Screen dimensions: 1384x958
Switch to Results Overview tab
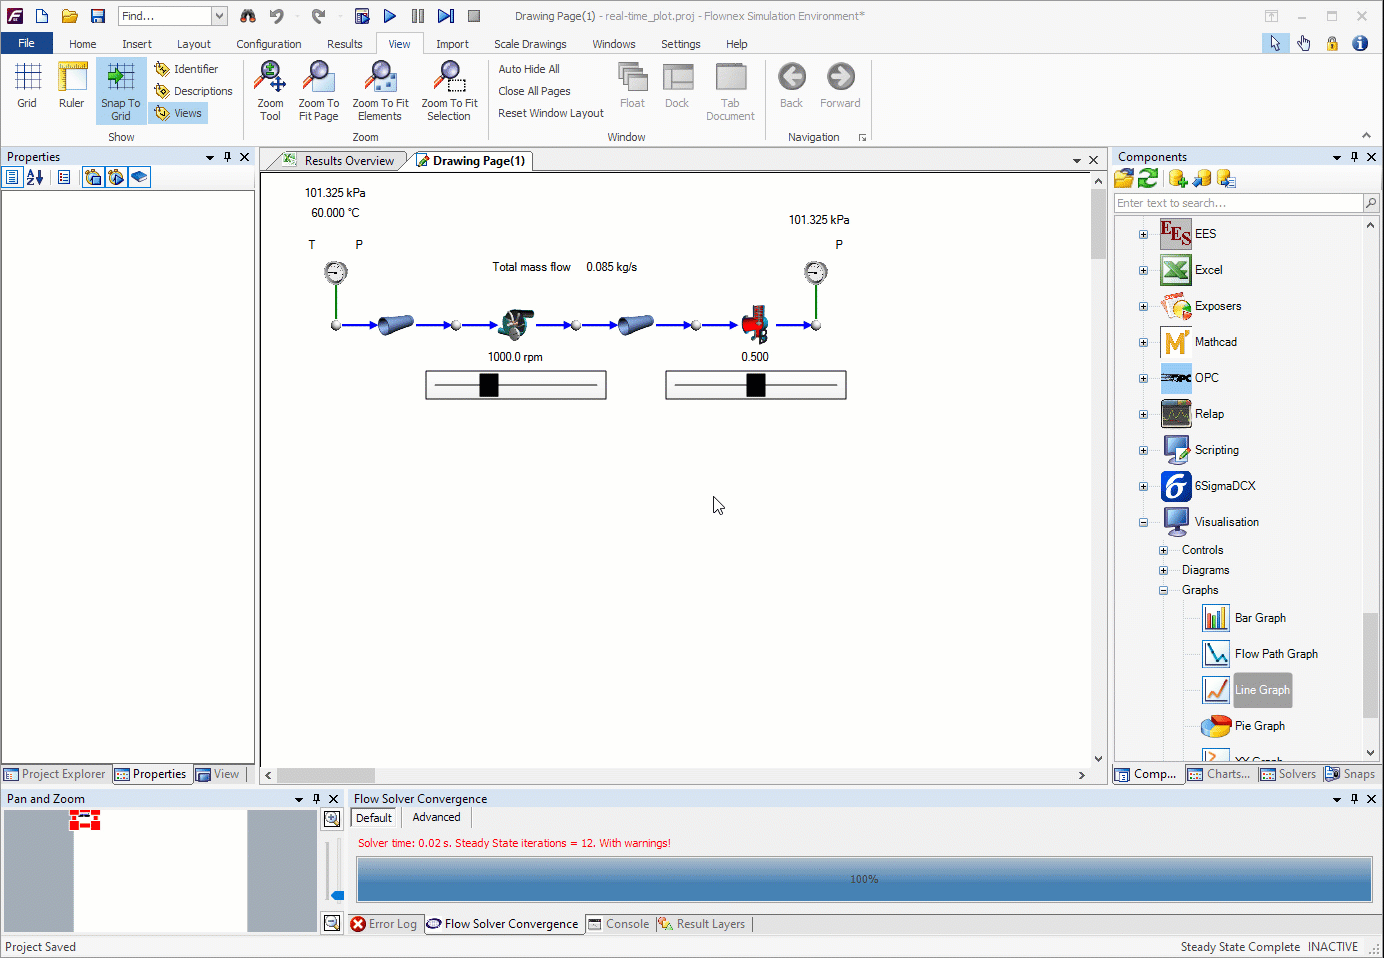pyautogui.click(x=348, y=161)
